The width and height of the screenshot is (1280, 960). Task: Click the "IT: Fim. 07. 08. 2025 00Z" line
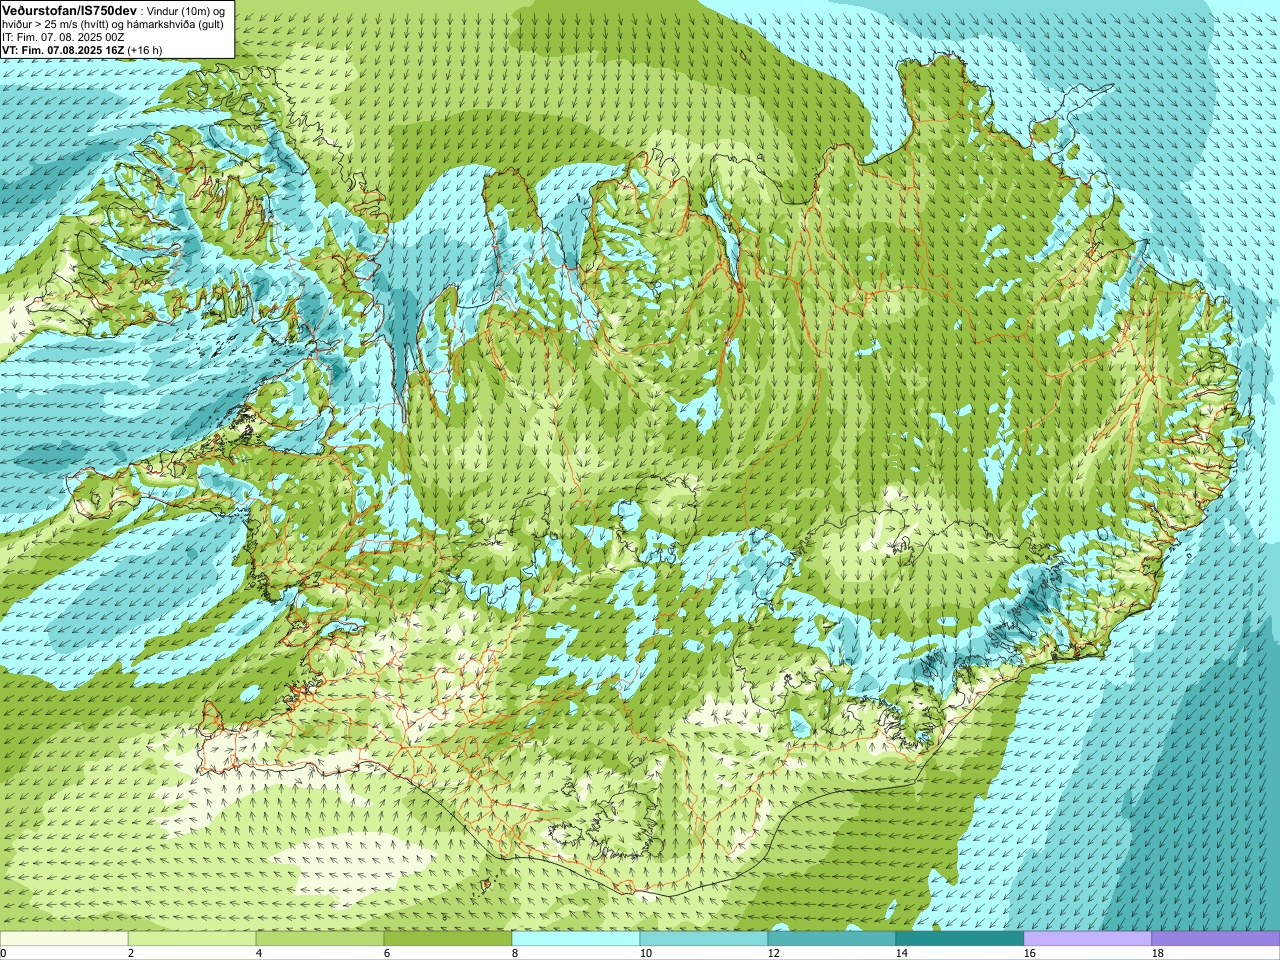click(x=63, y=36)
